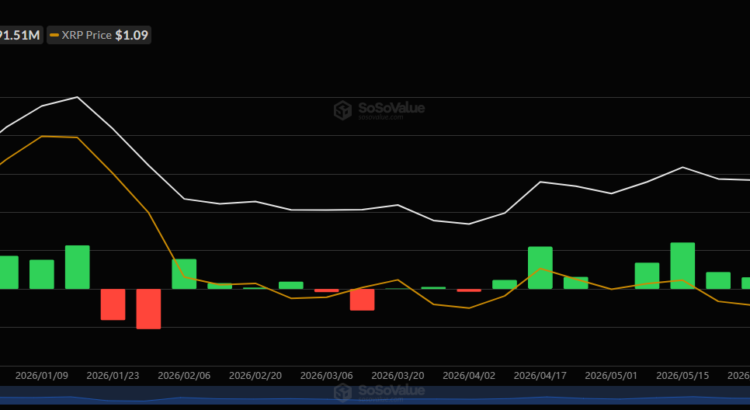750x410 pixels.
Task: Select the green bar above 2026/01/09
Action: tap(42, 274)
